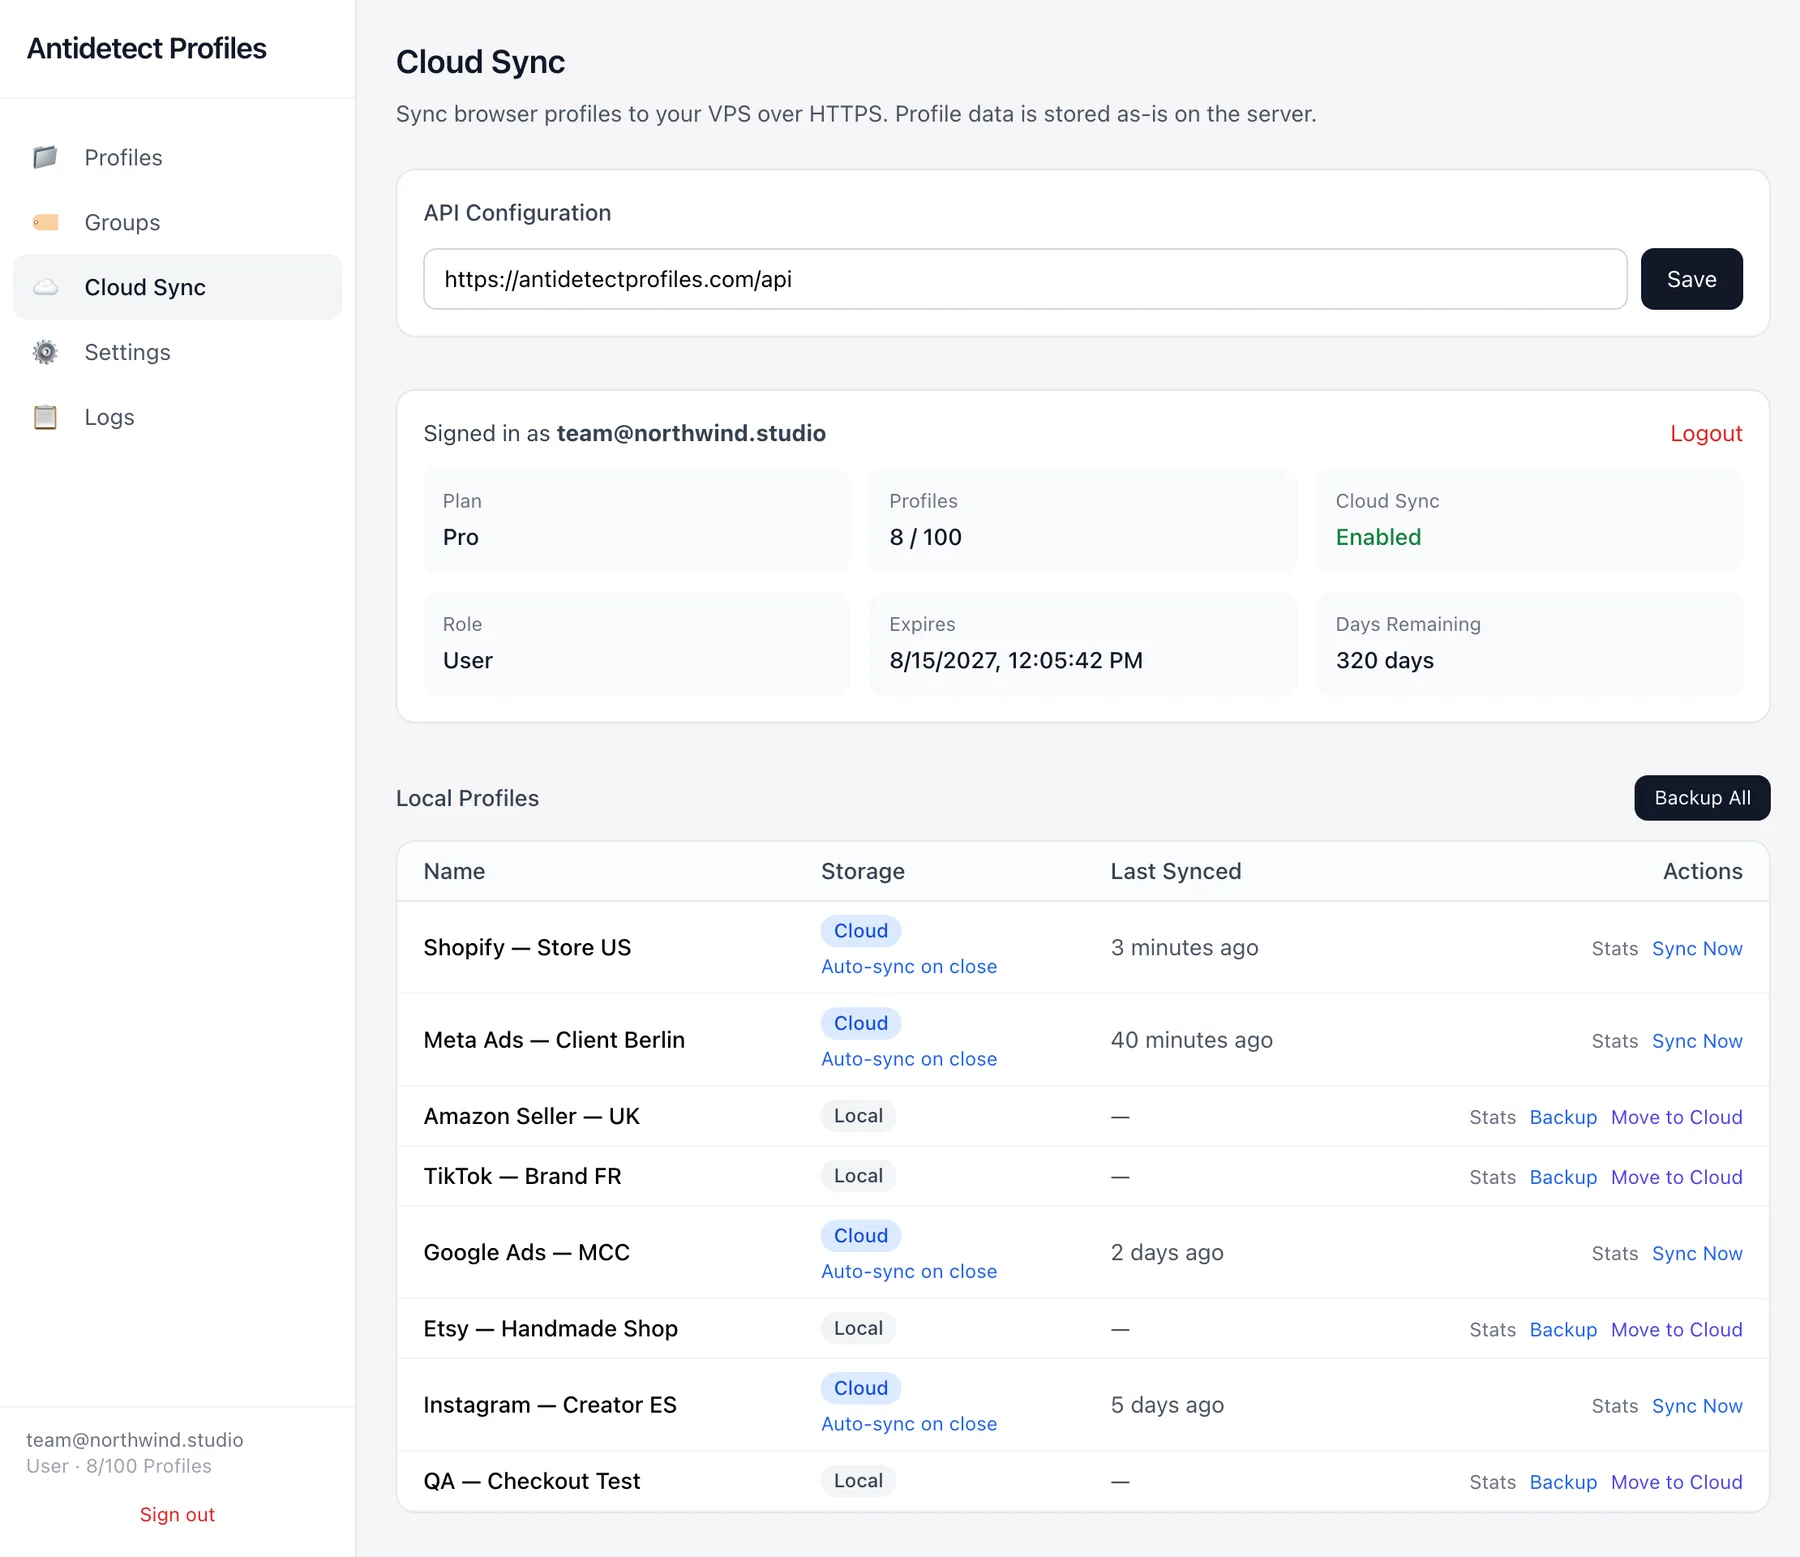Click the Antidetect Profiles app title
The height and width of the screenshot is (1557, 1800).
pyautogui.click(x=146, y=48)
